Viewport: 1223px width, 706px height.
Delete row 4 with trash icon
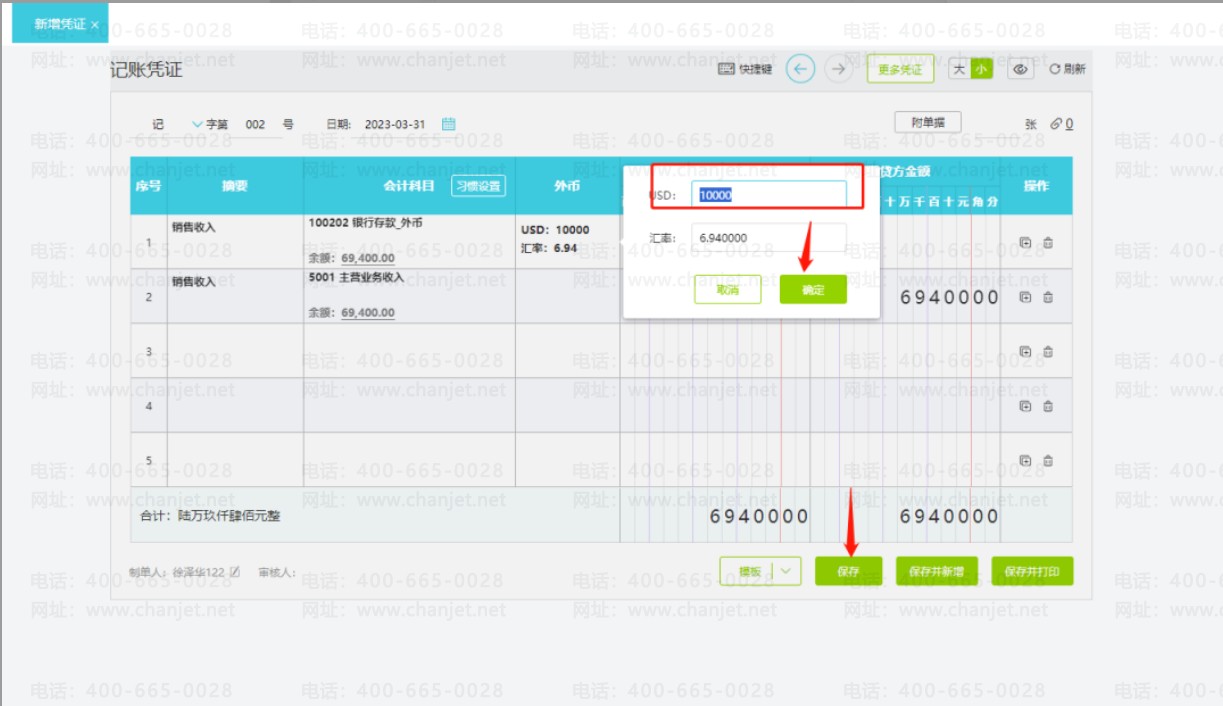[1048, 406]
